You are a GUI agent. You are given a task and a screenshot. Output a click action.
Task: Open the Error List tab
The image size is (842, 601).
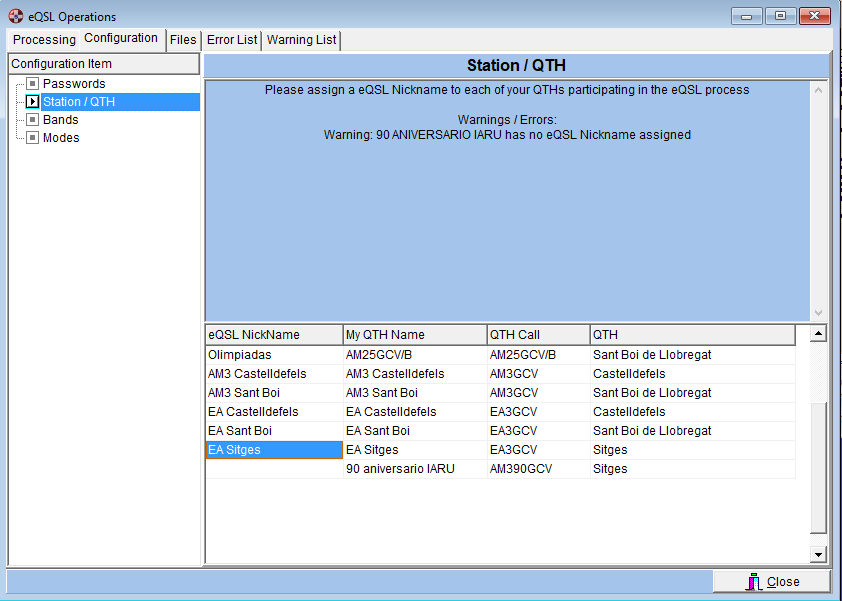point(232,40)
